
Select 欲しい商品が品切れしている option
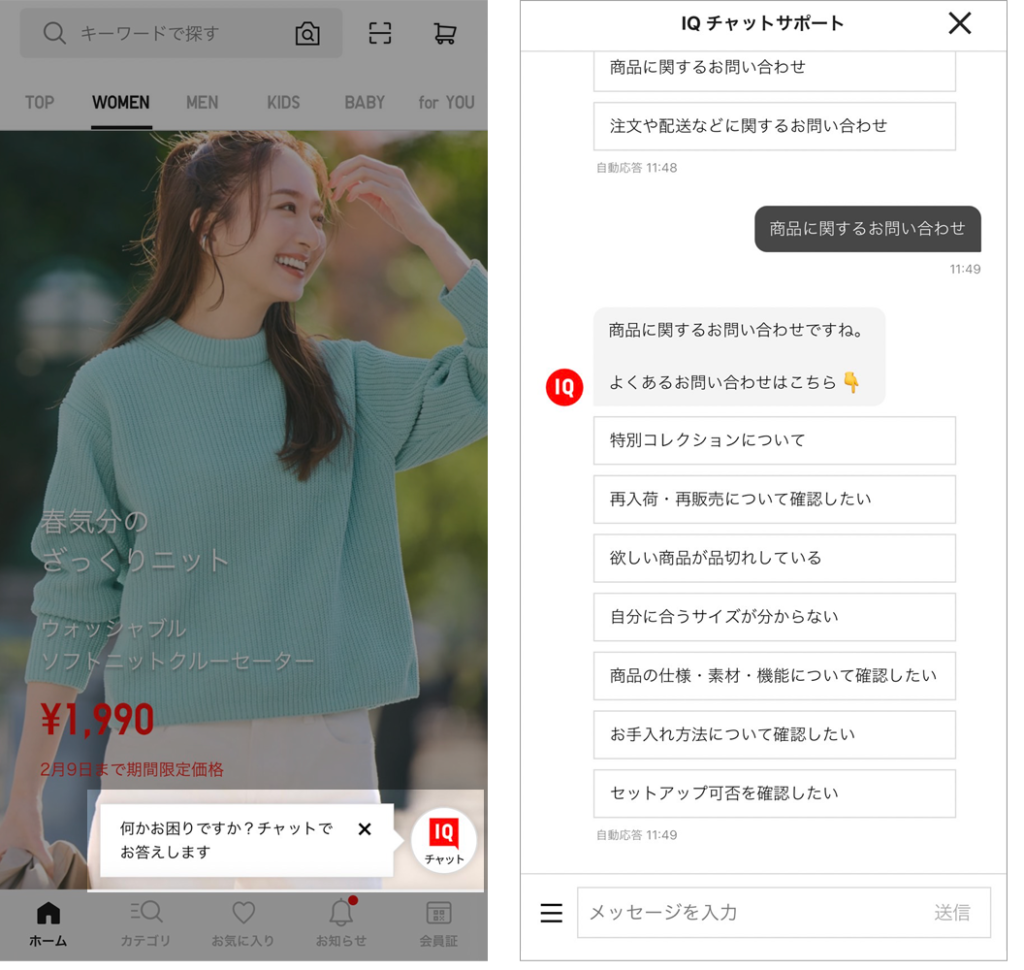pos(774,558)
